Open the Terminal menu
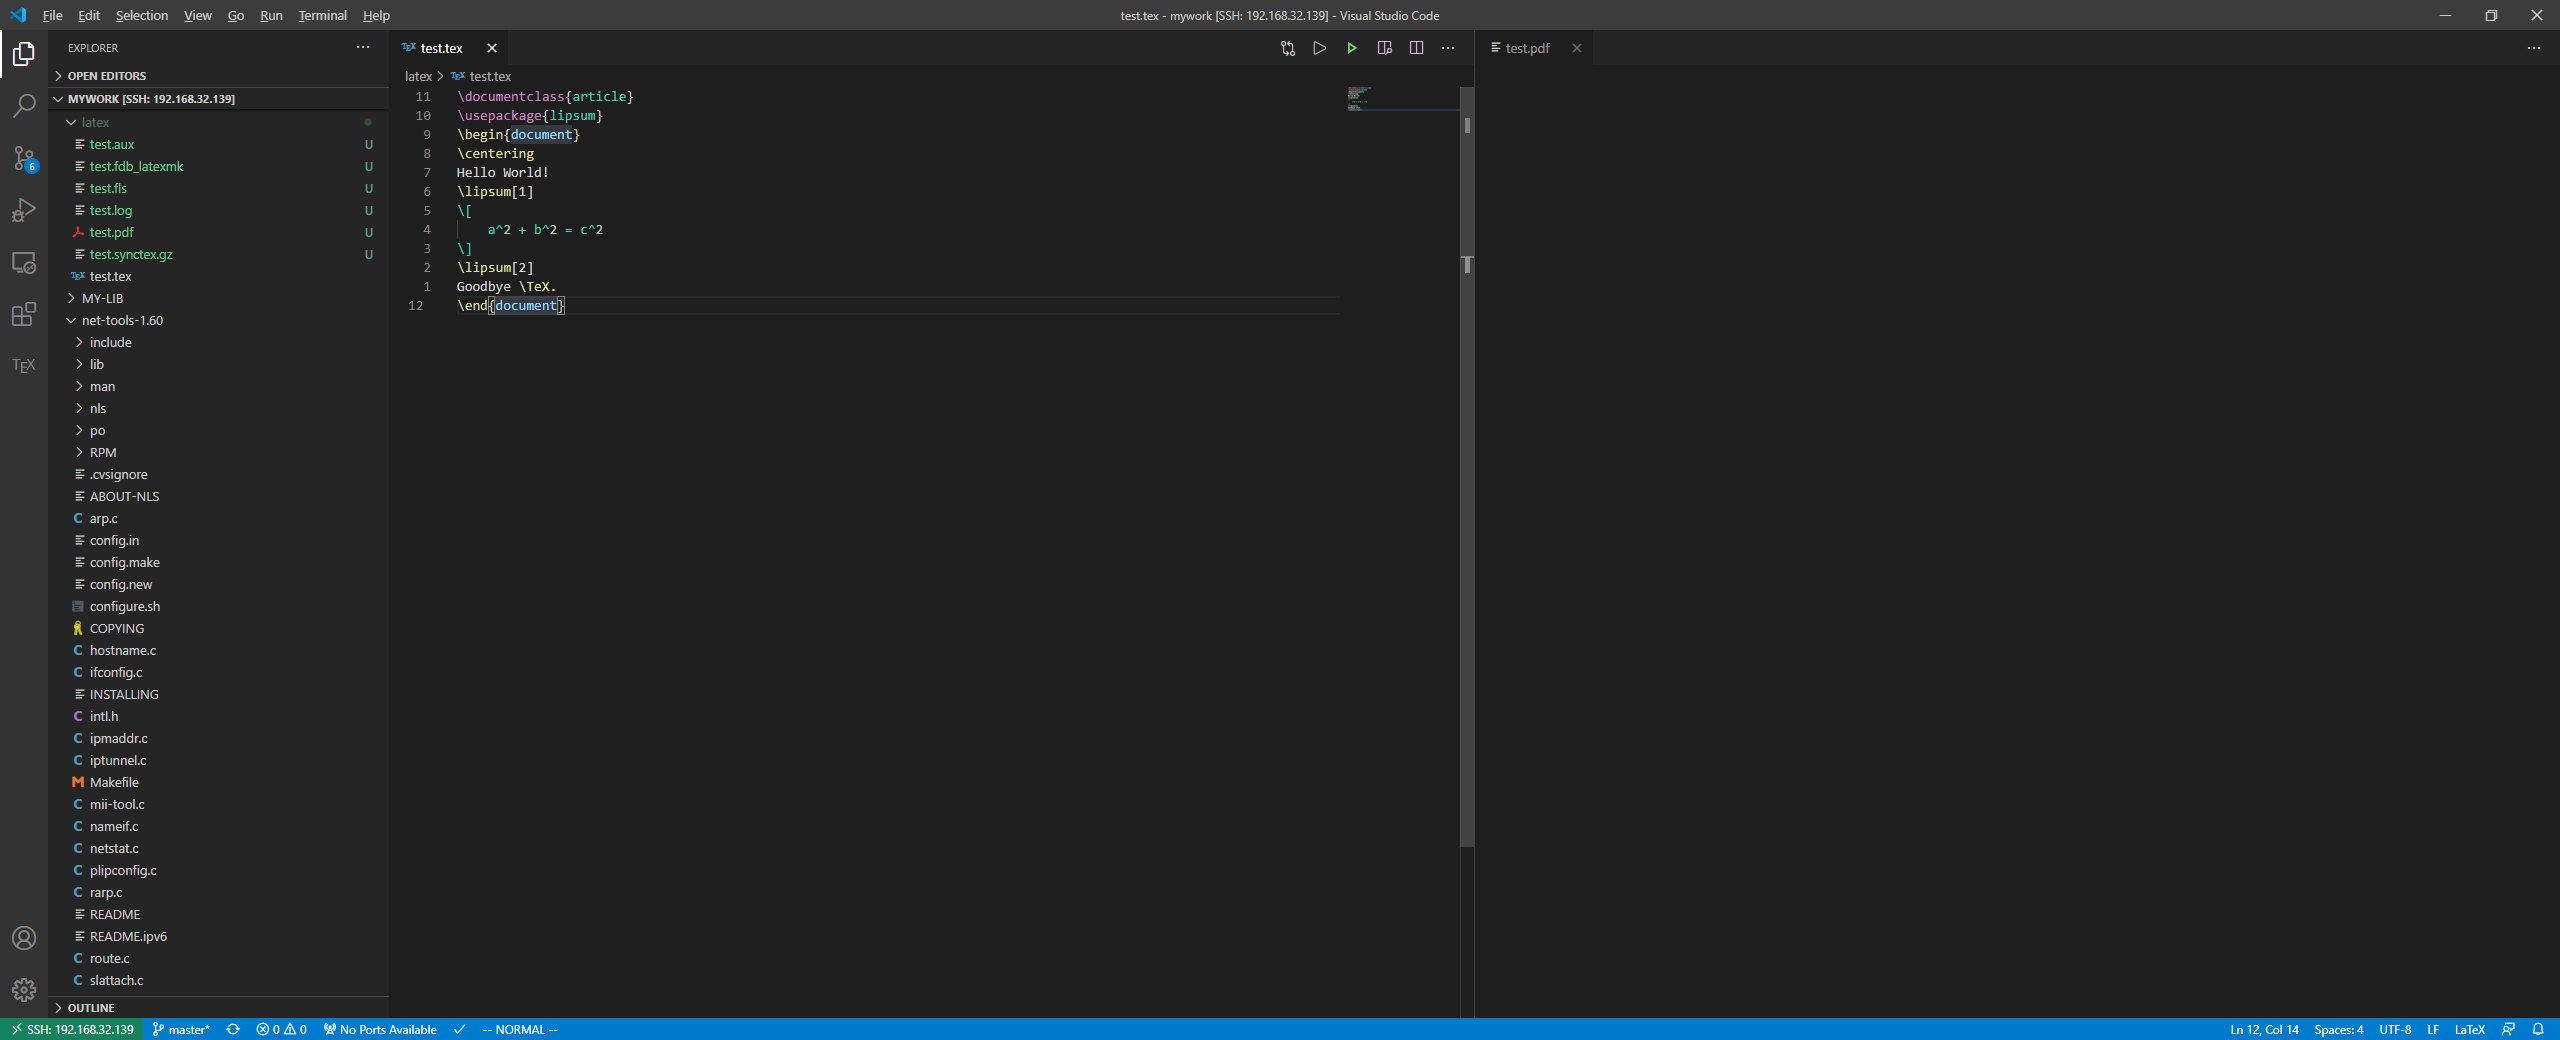The image size is (2560, 1040). 322,15
